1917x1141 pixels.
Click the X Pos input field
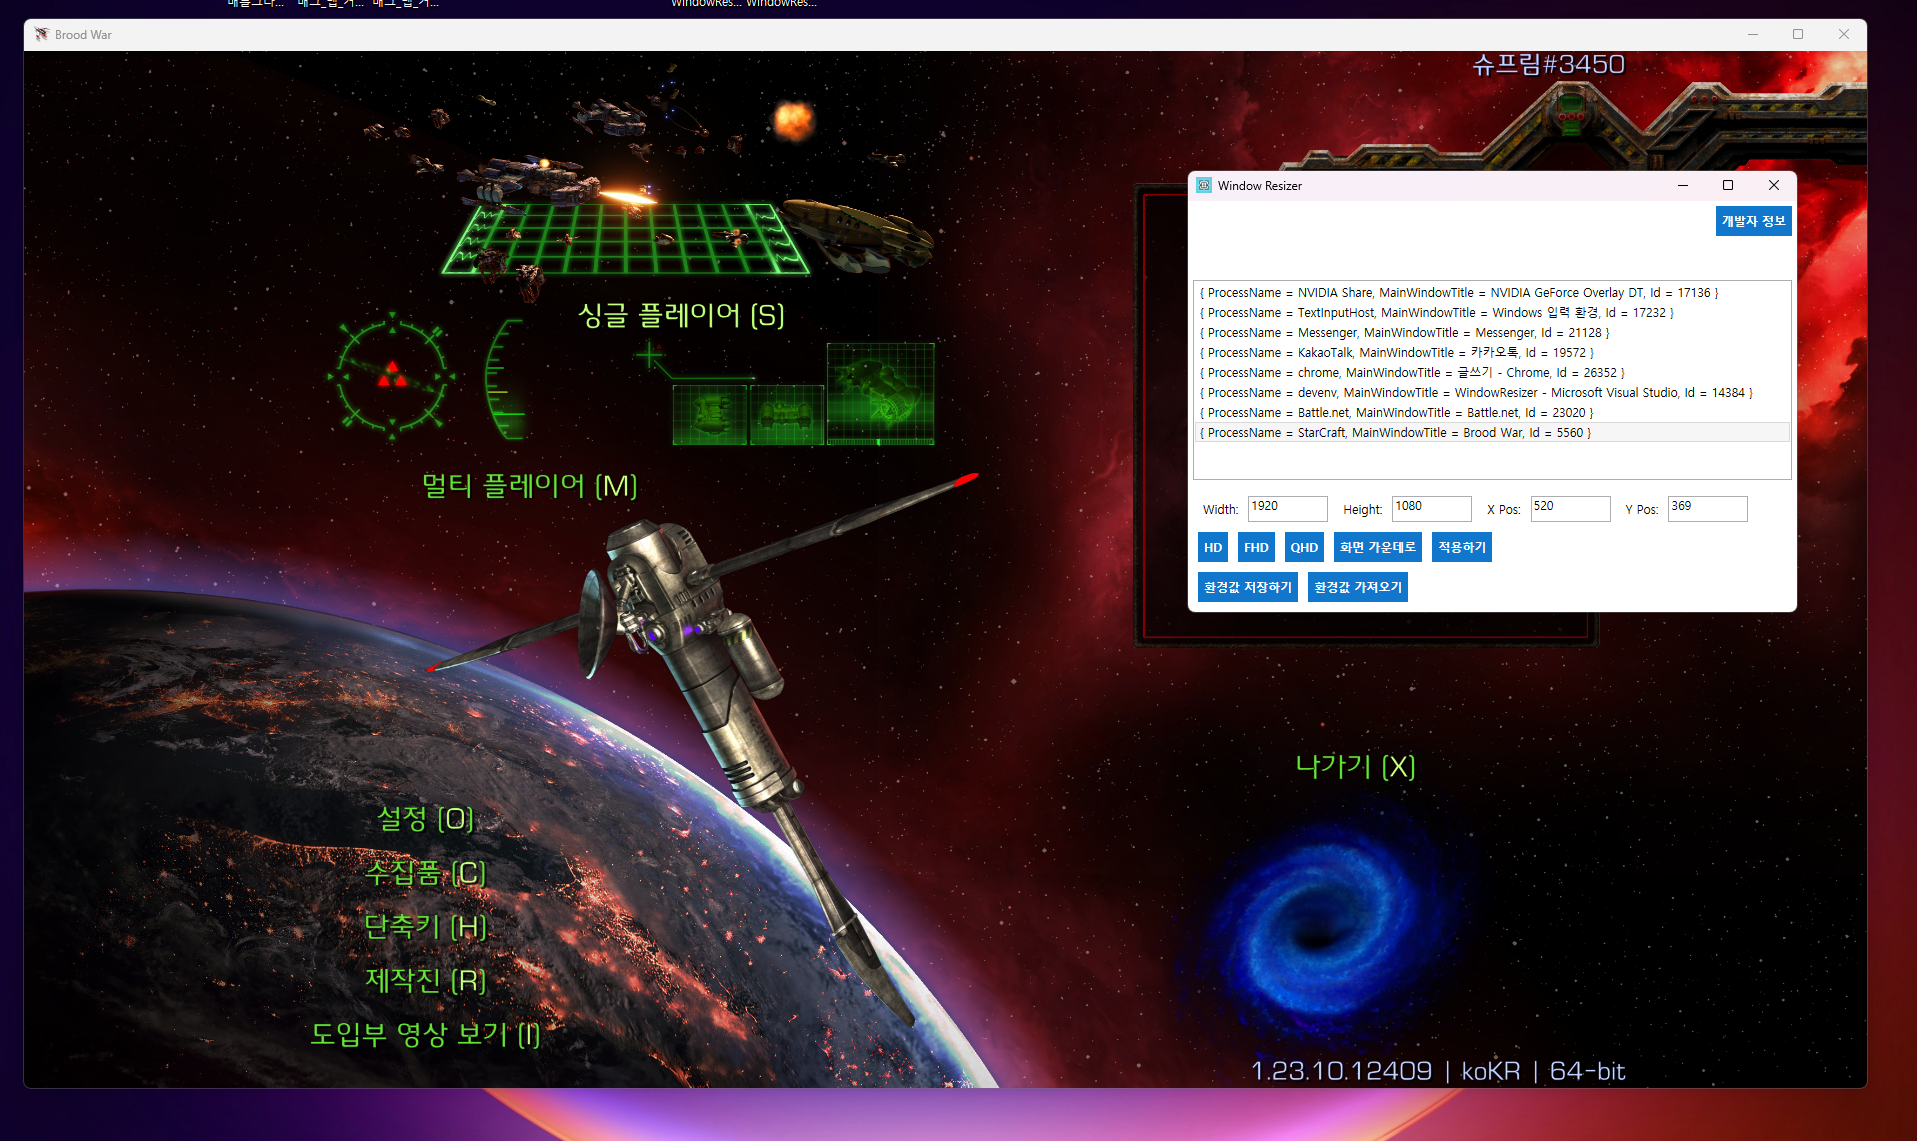[x=1570, y=508]
